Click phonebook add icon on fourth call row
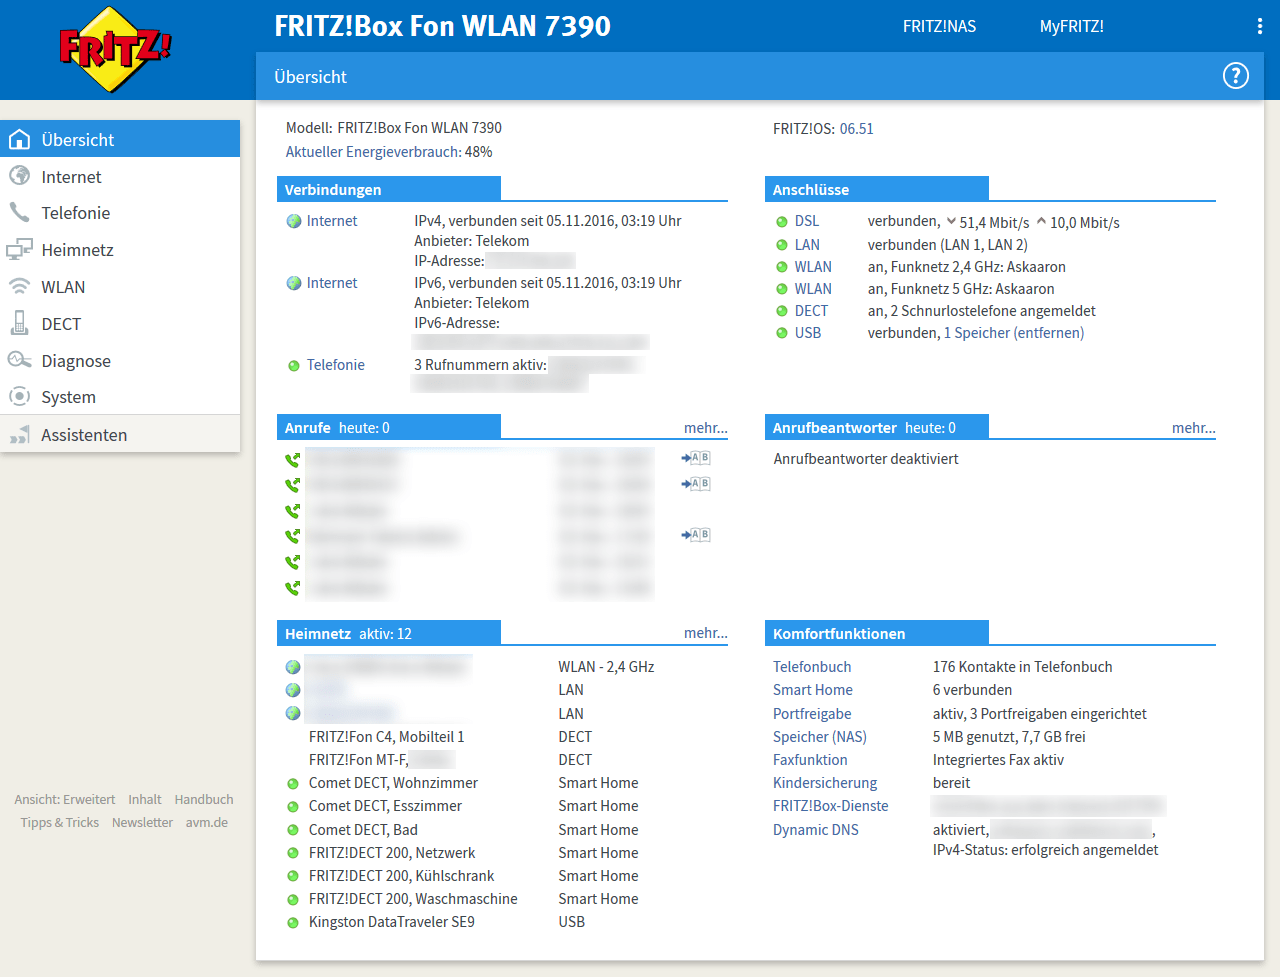 pyautogui.click(x=696, y=535)
